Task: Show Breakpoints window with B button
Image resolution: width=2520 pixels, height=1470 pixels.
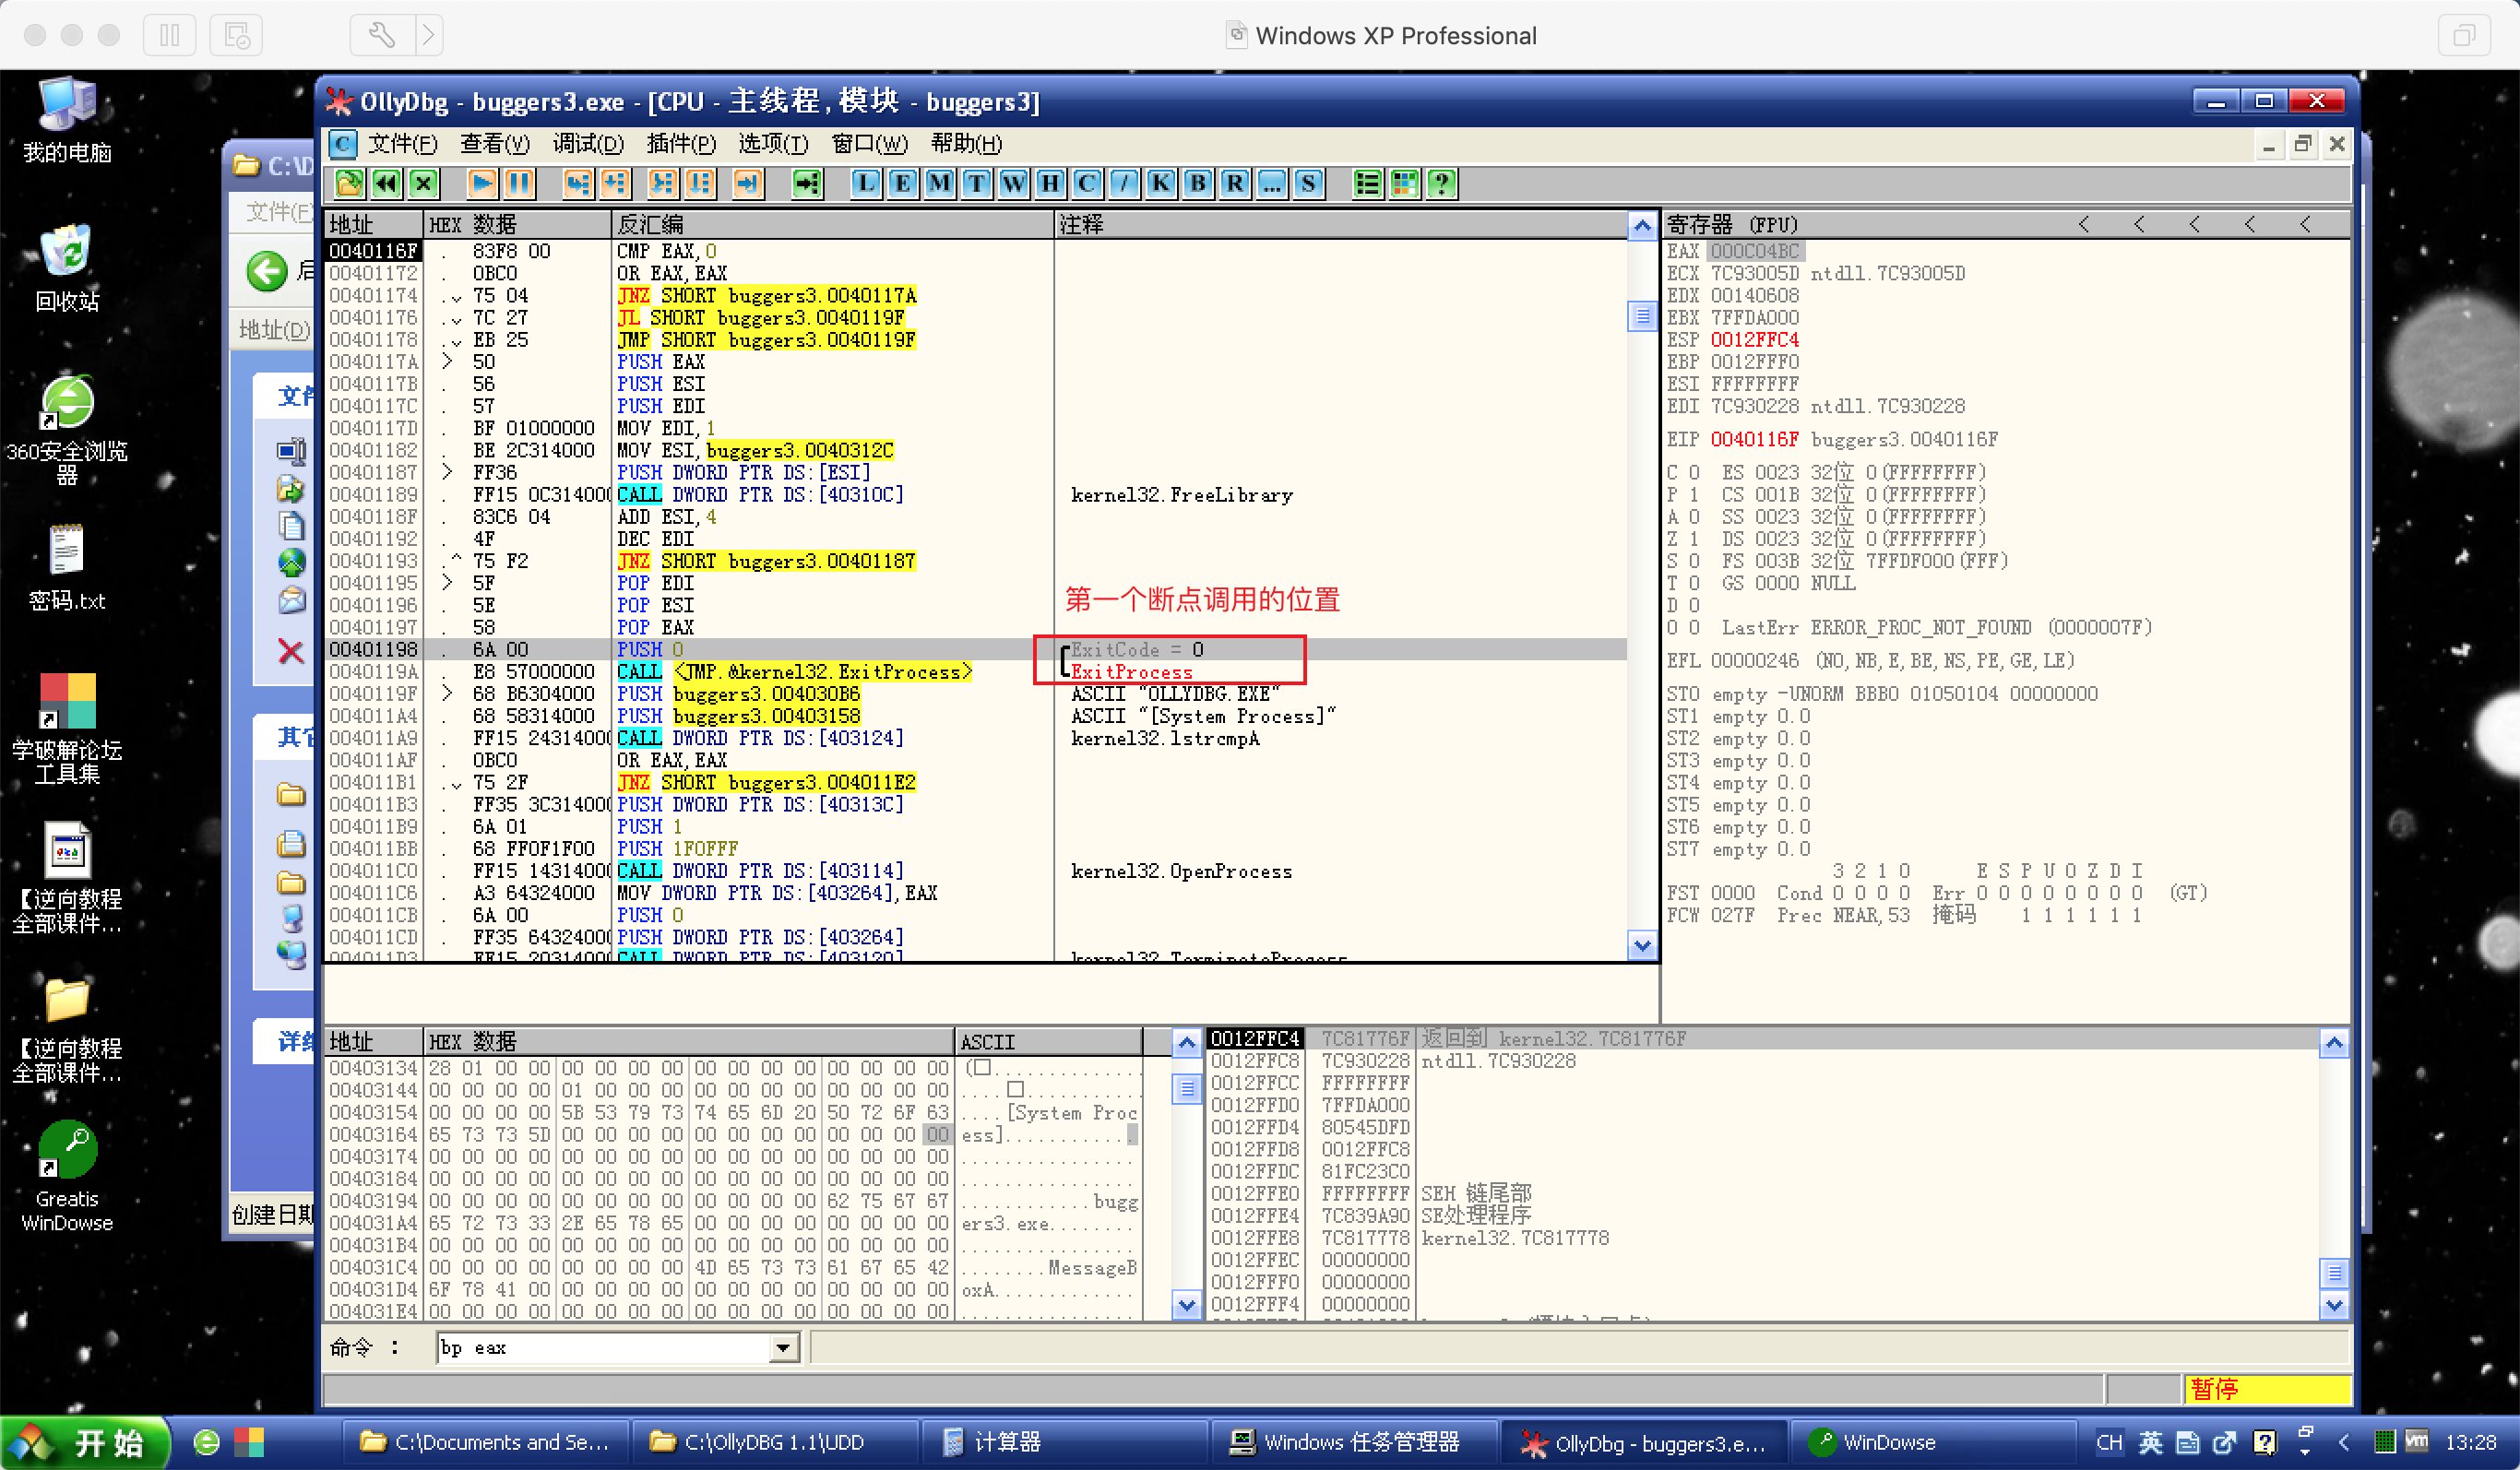Action: (x=1197, y=183)
